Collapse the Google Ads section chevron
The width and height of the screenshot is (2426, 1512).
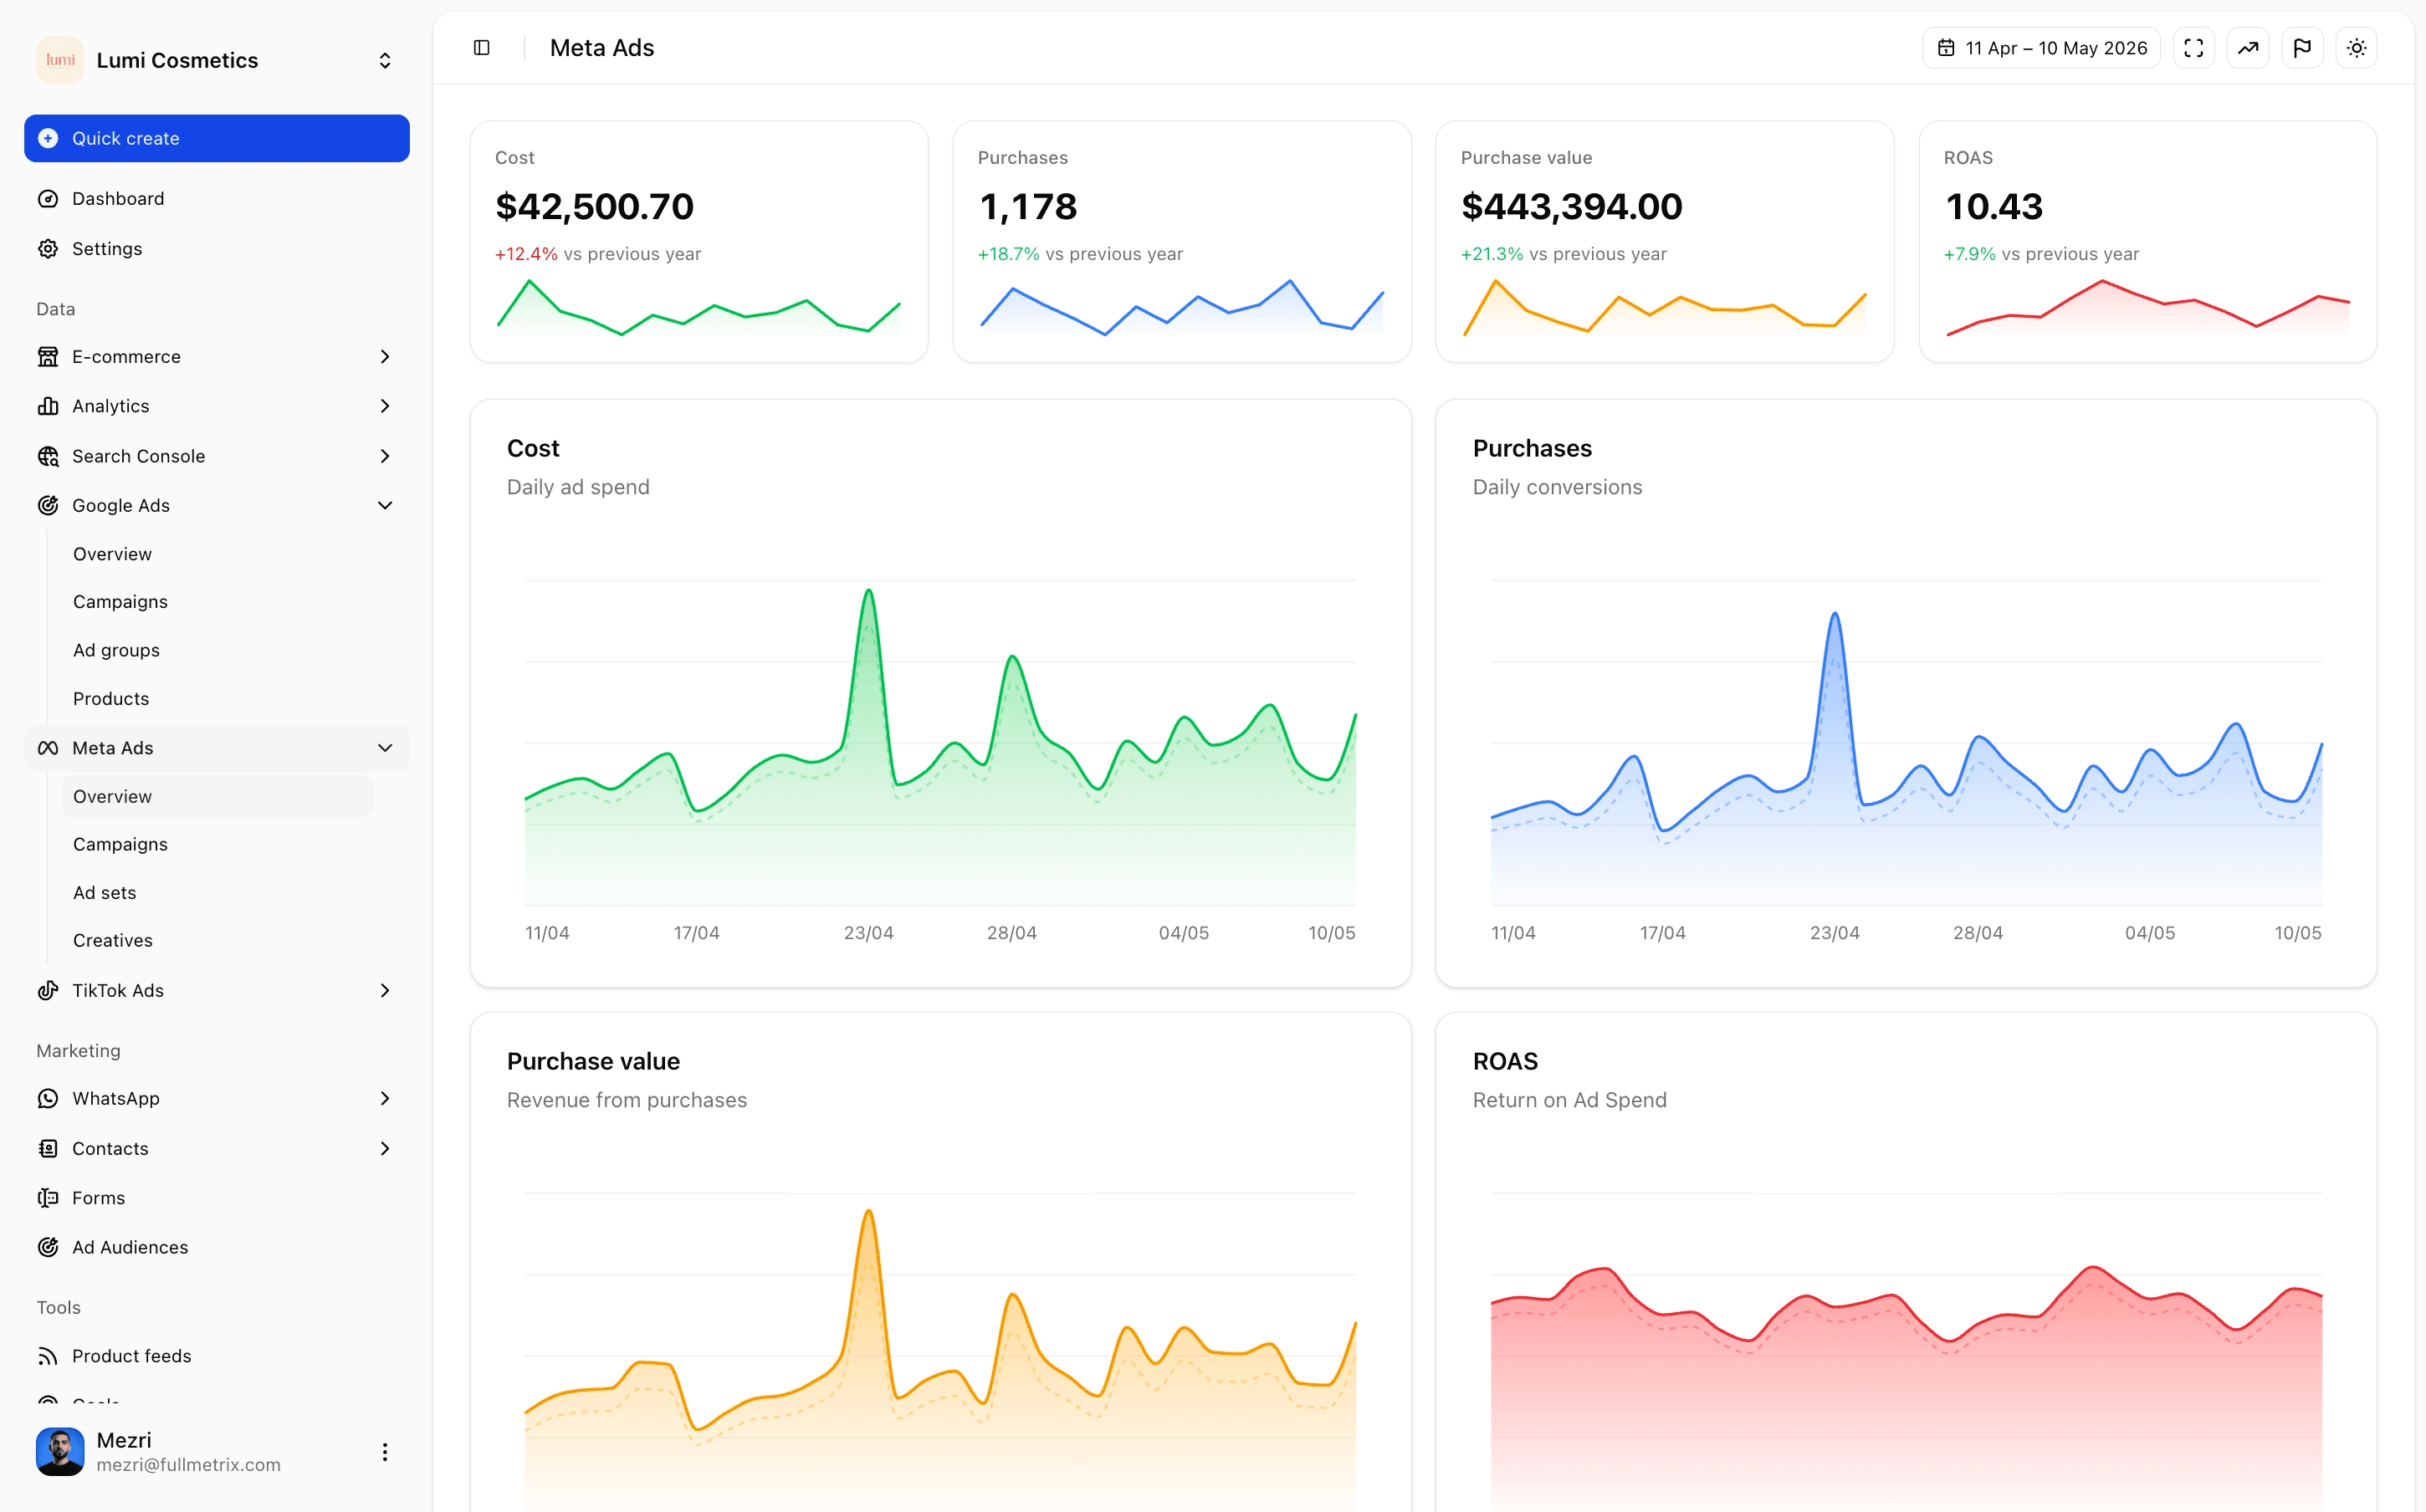click(385, 506)
